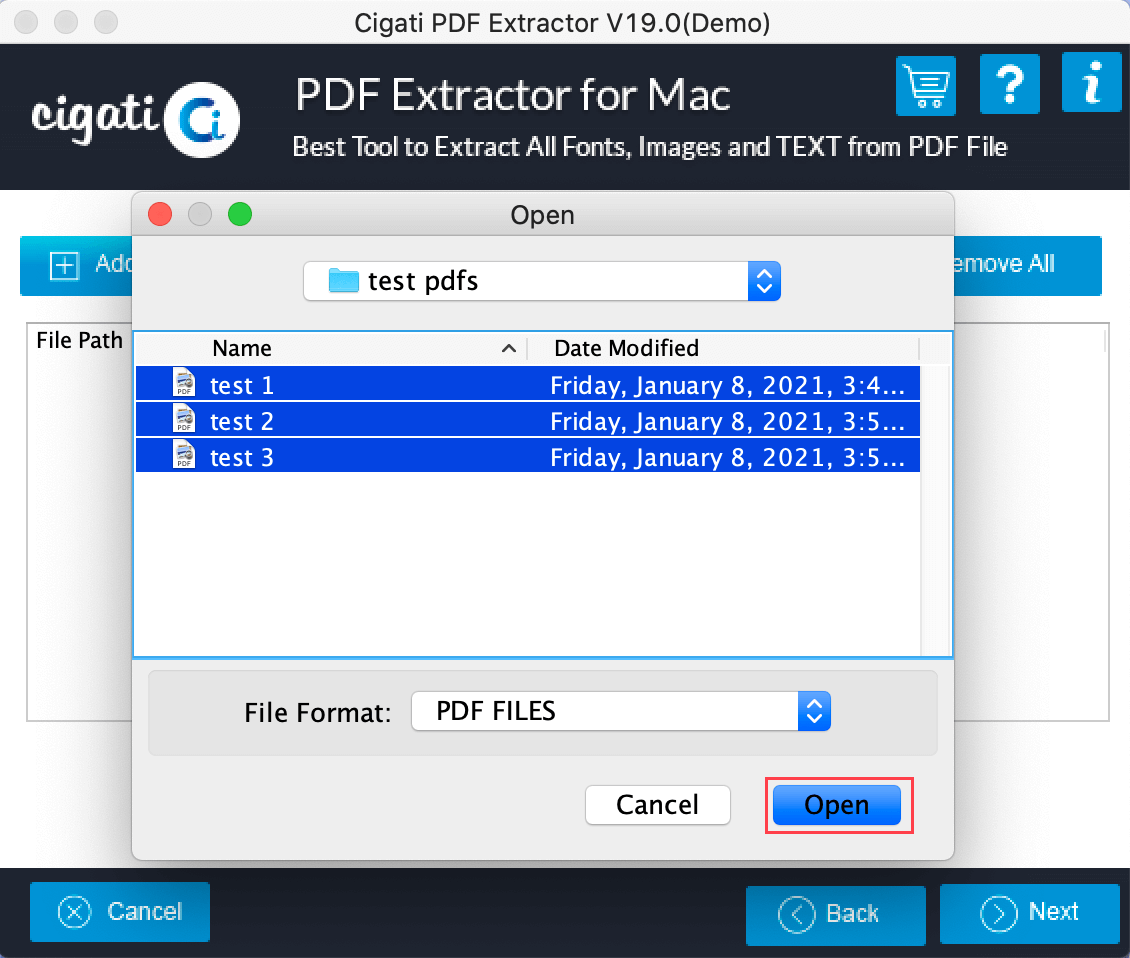Click the folder icon in test pdfs dropdown

[x=343, y=280]
